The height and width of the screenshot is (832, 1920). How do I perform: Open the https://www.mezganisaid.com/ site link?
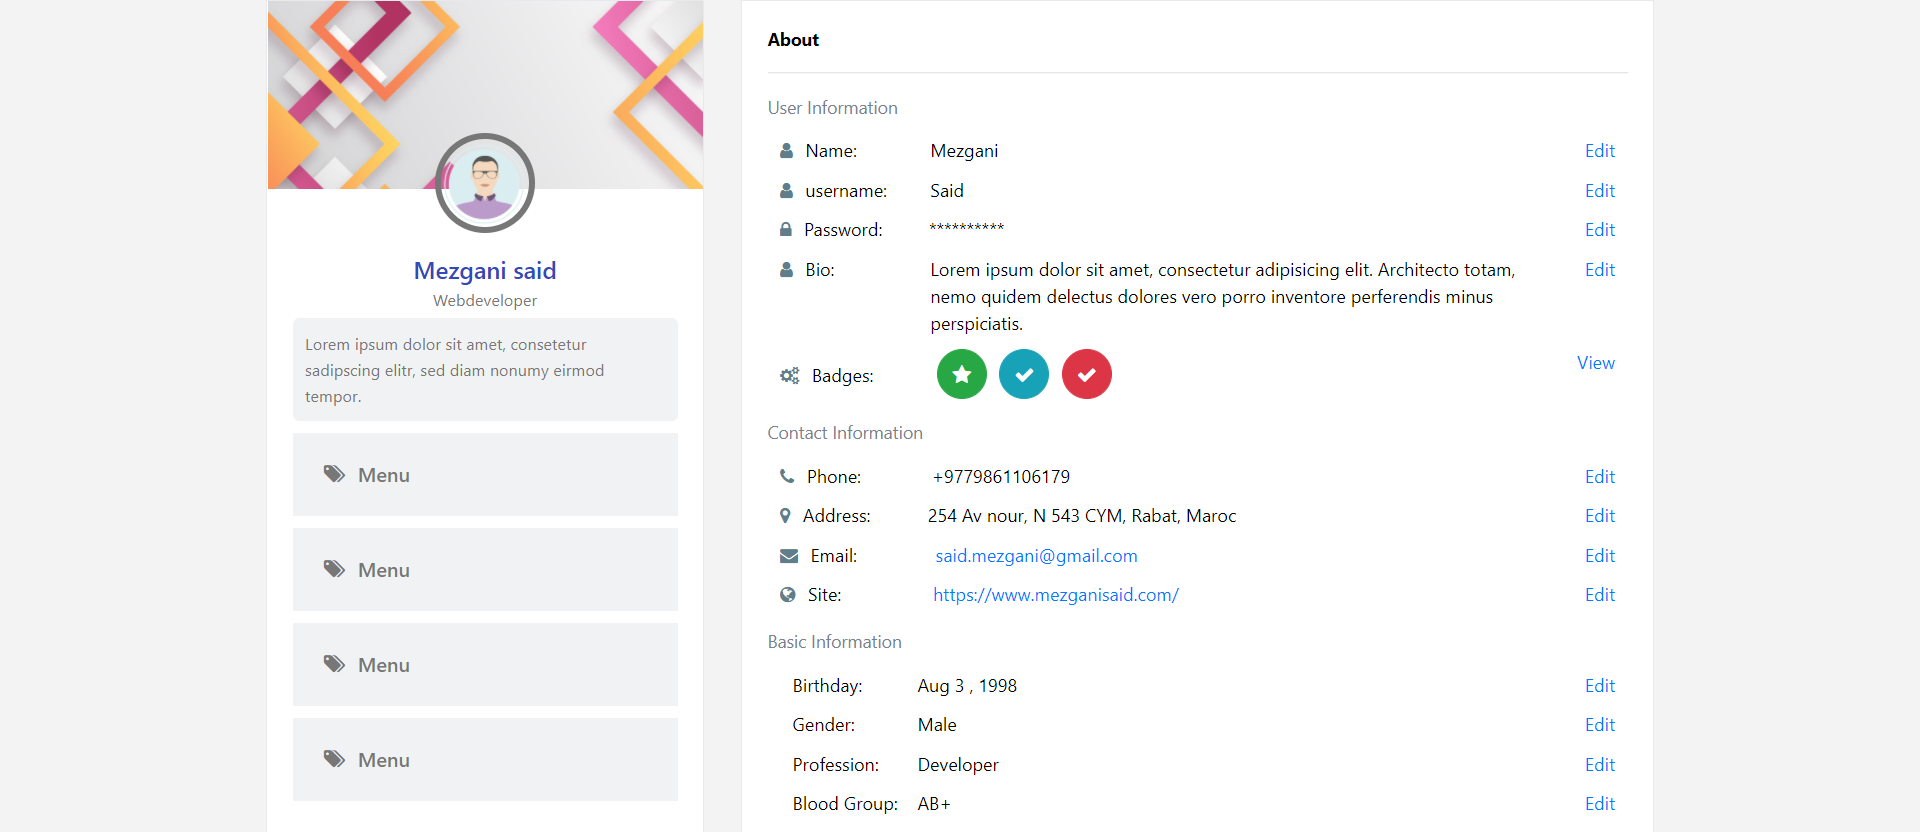[1056, 594]
